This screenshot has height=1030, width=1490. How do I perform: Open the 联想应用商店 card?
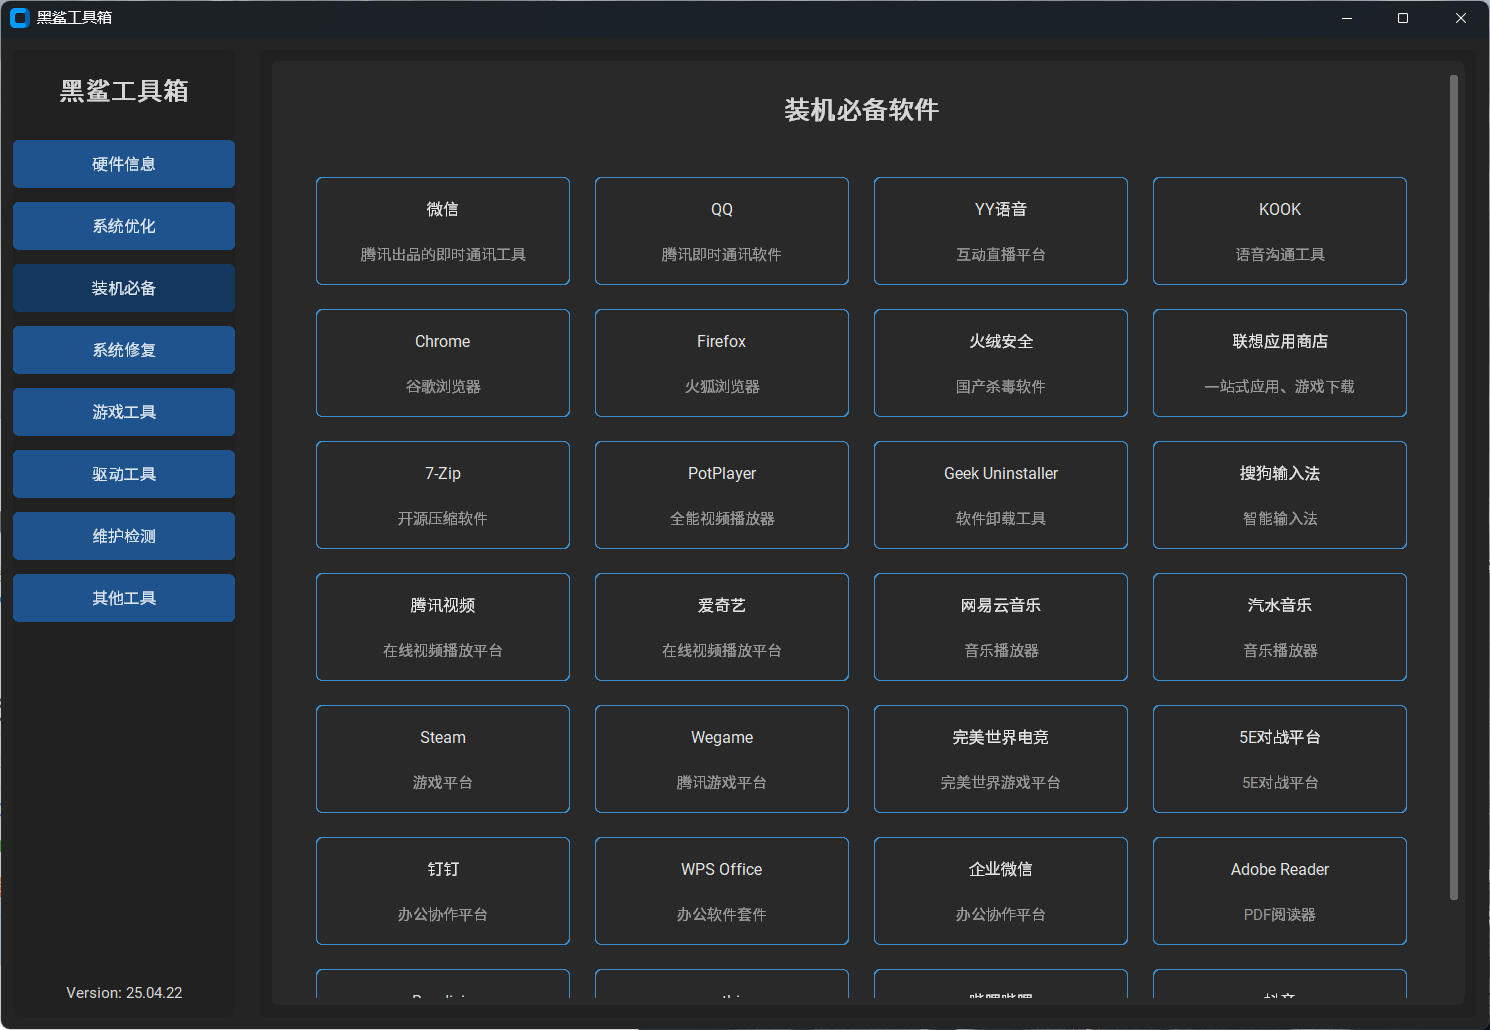[1280, 363]
